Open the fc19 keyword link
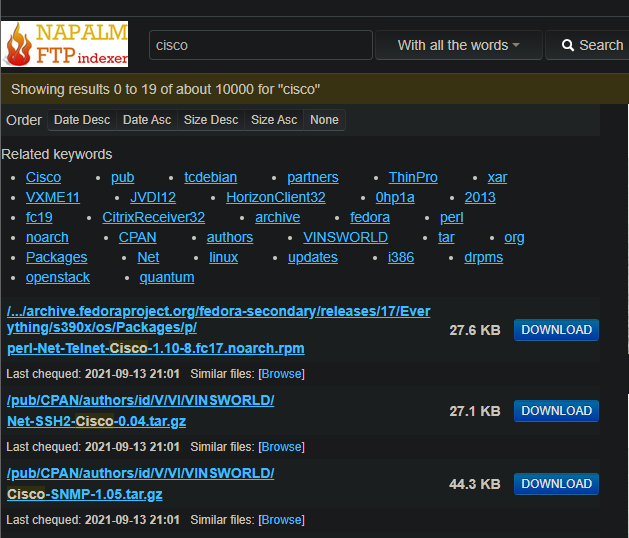 coord(39,217)
